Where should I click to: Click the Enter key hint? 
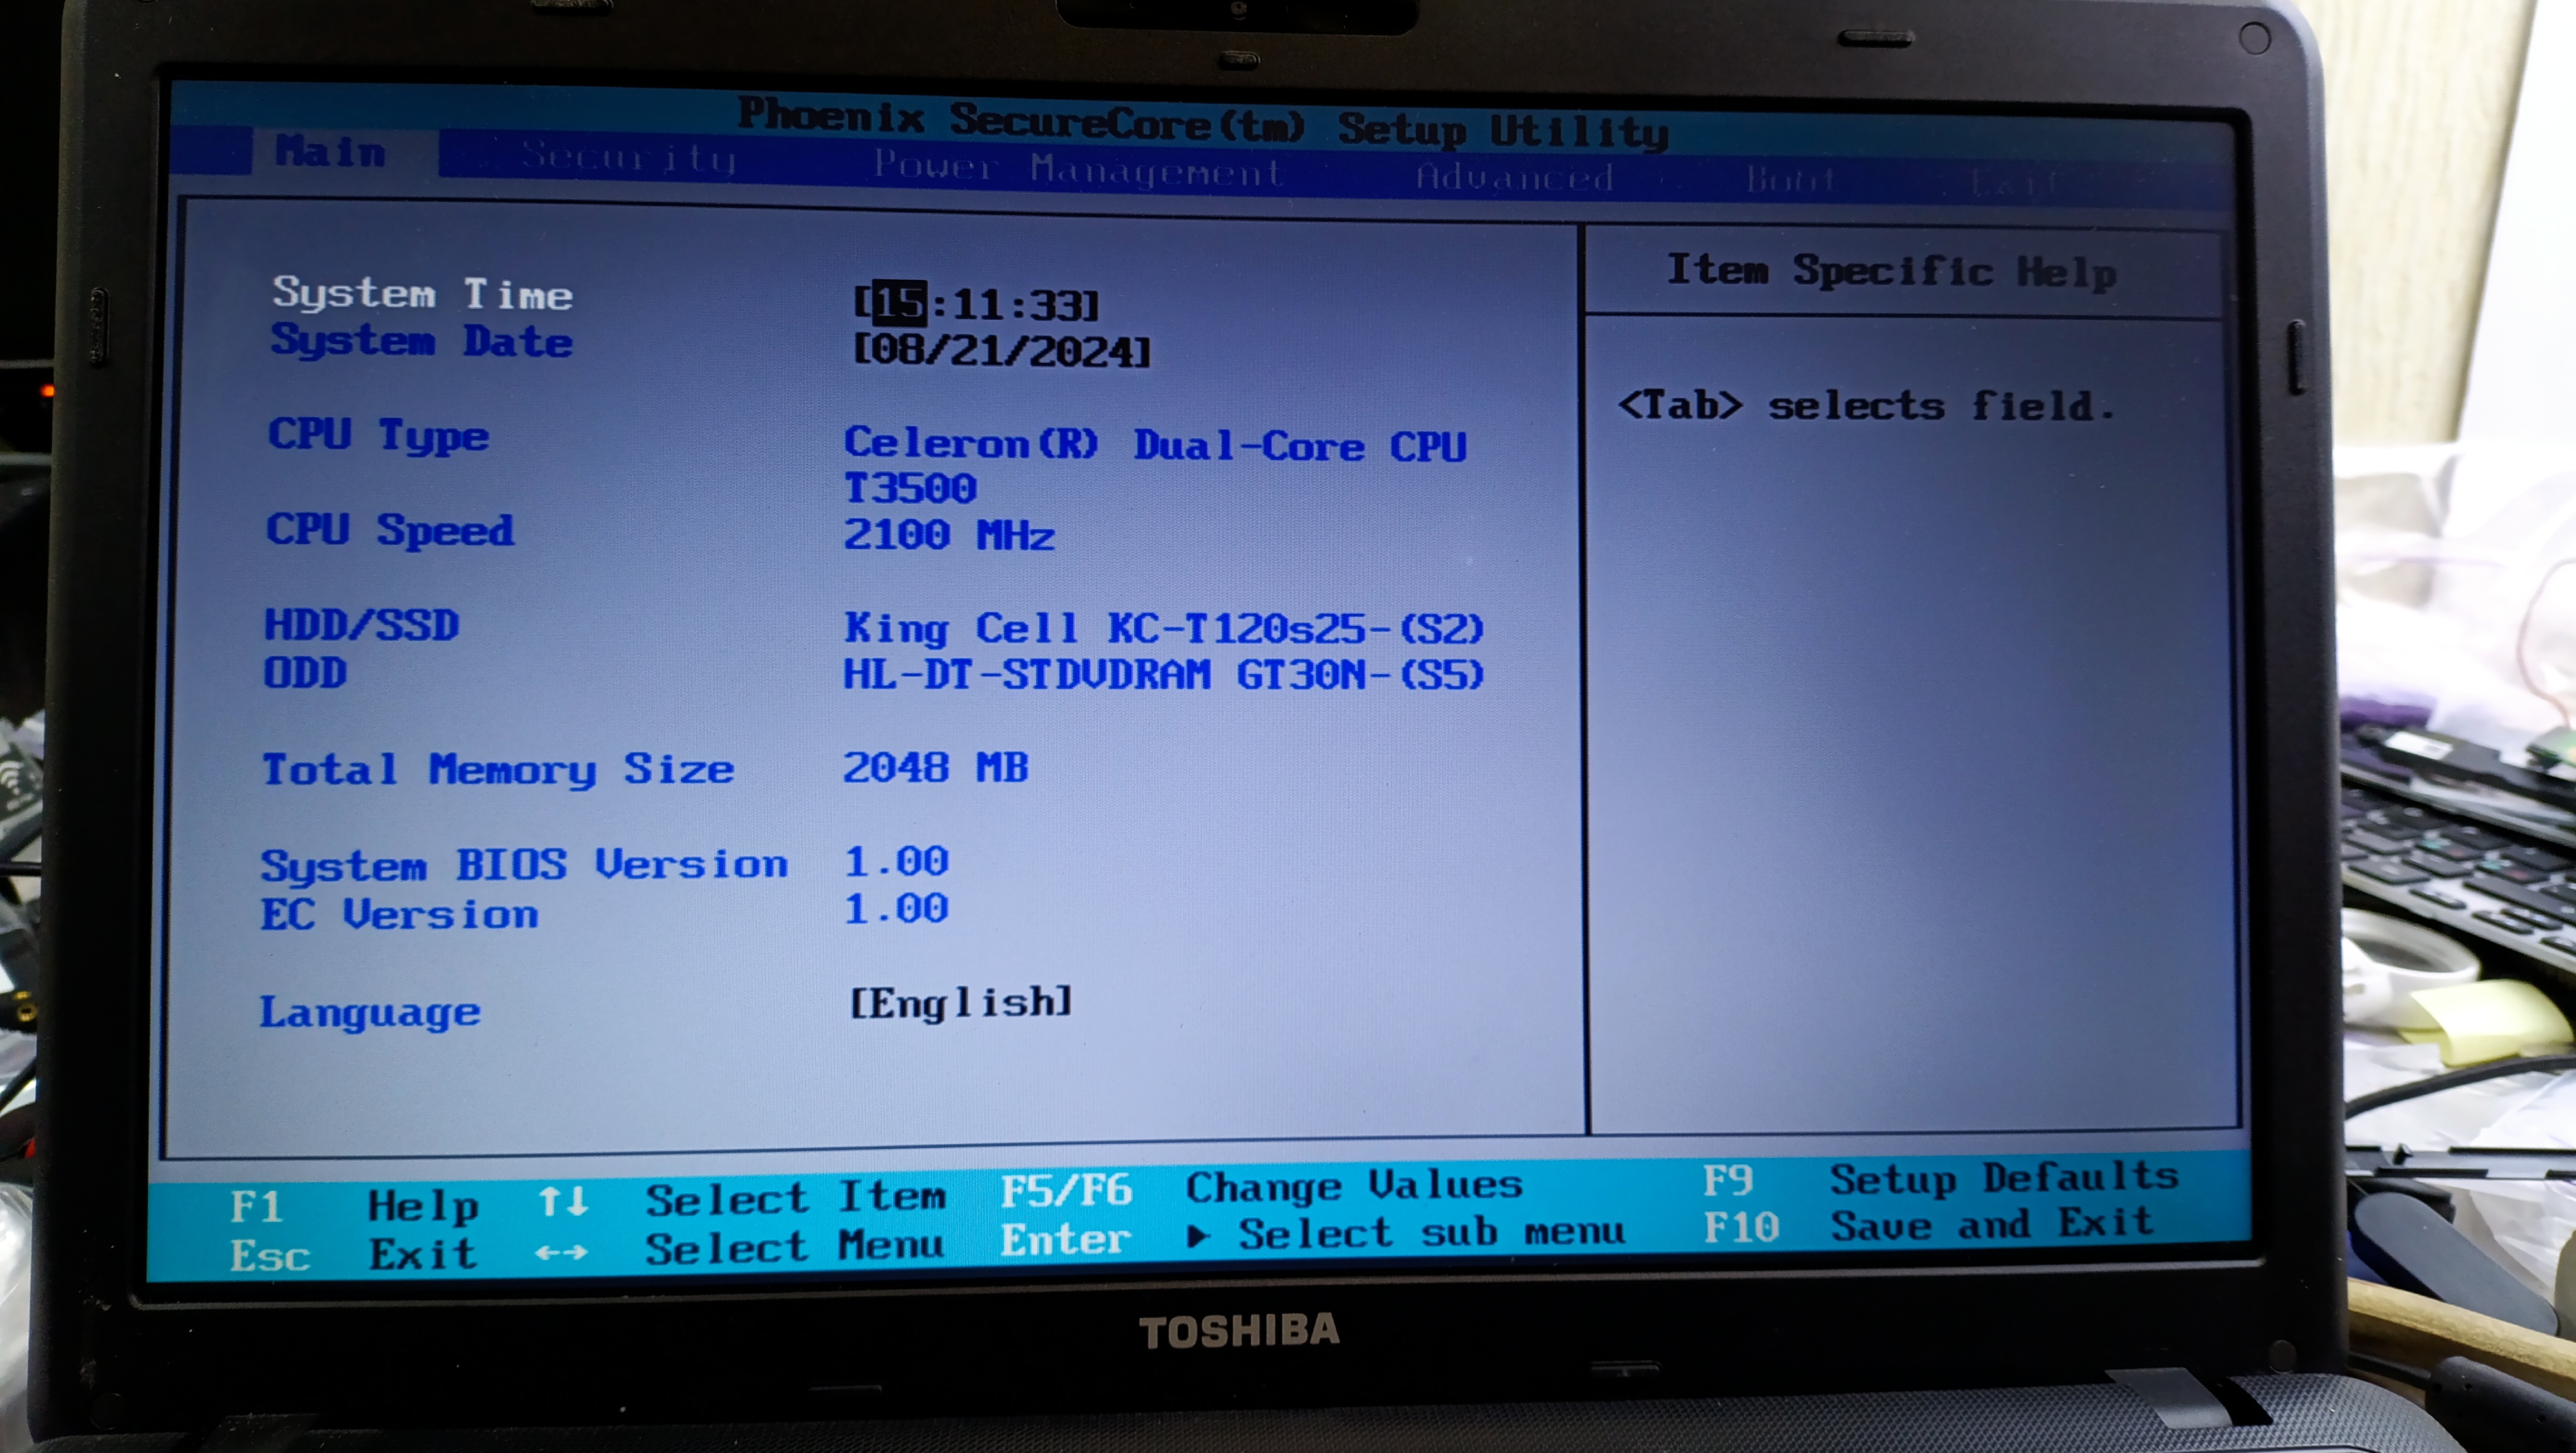[1066, 1240]
